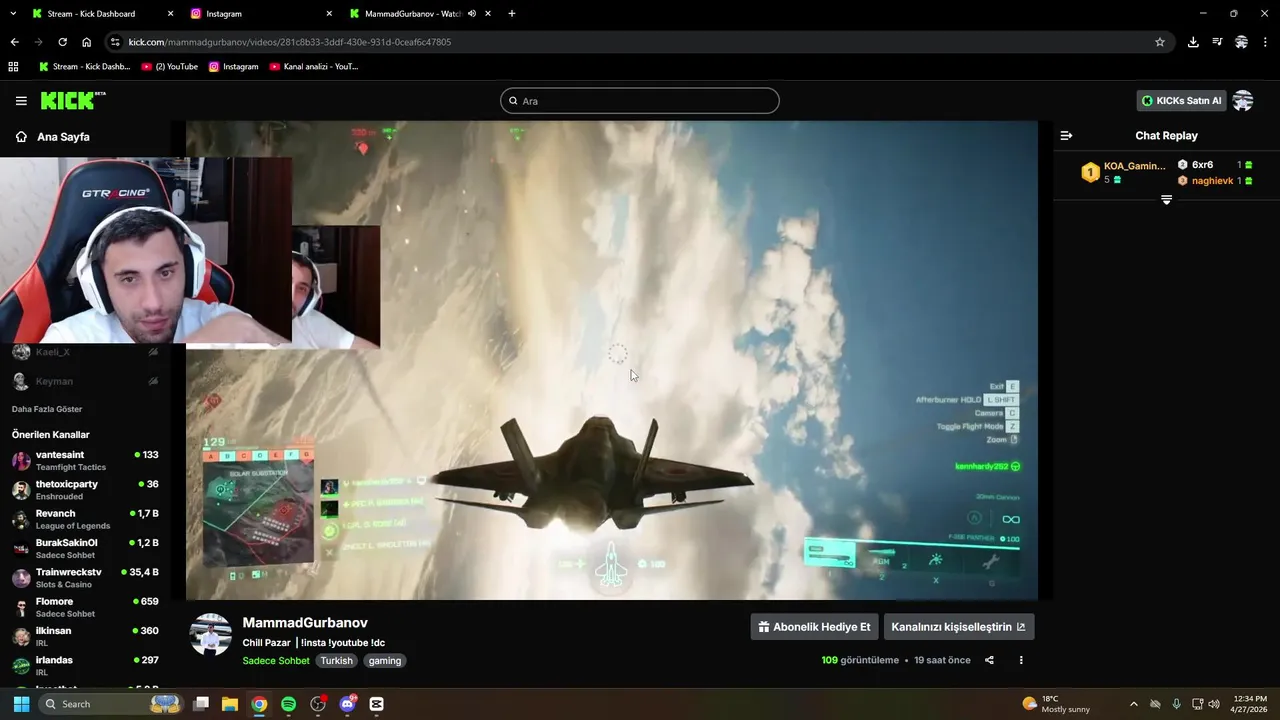Open ilkinsan recommended channel
This screenshot has width=1280, height=720.
(85, 637)
